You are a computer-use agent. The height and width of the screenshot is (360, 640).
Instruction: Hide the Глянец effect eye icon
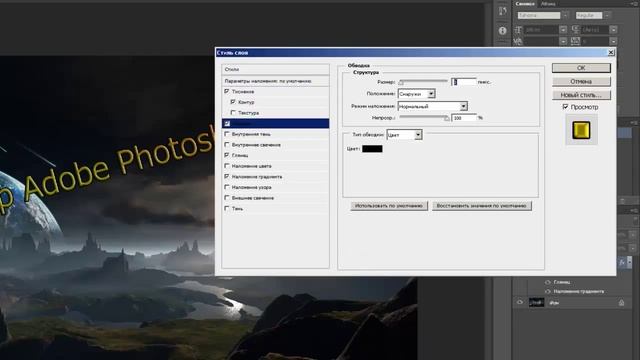tap(548, 282)
